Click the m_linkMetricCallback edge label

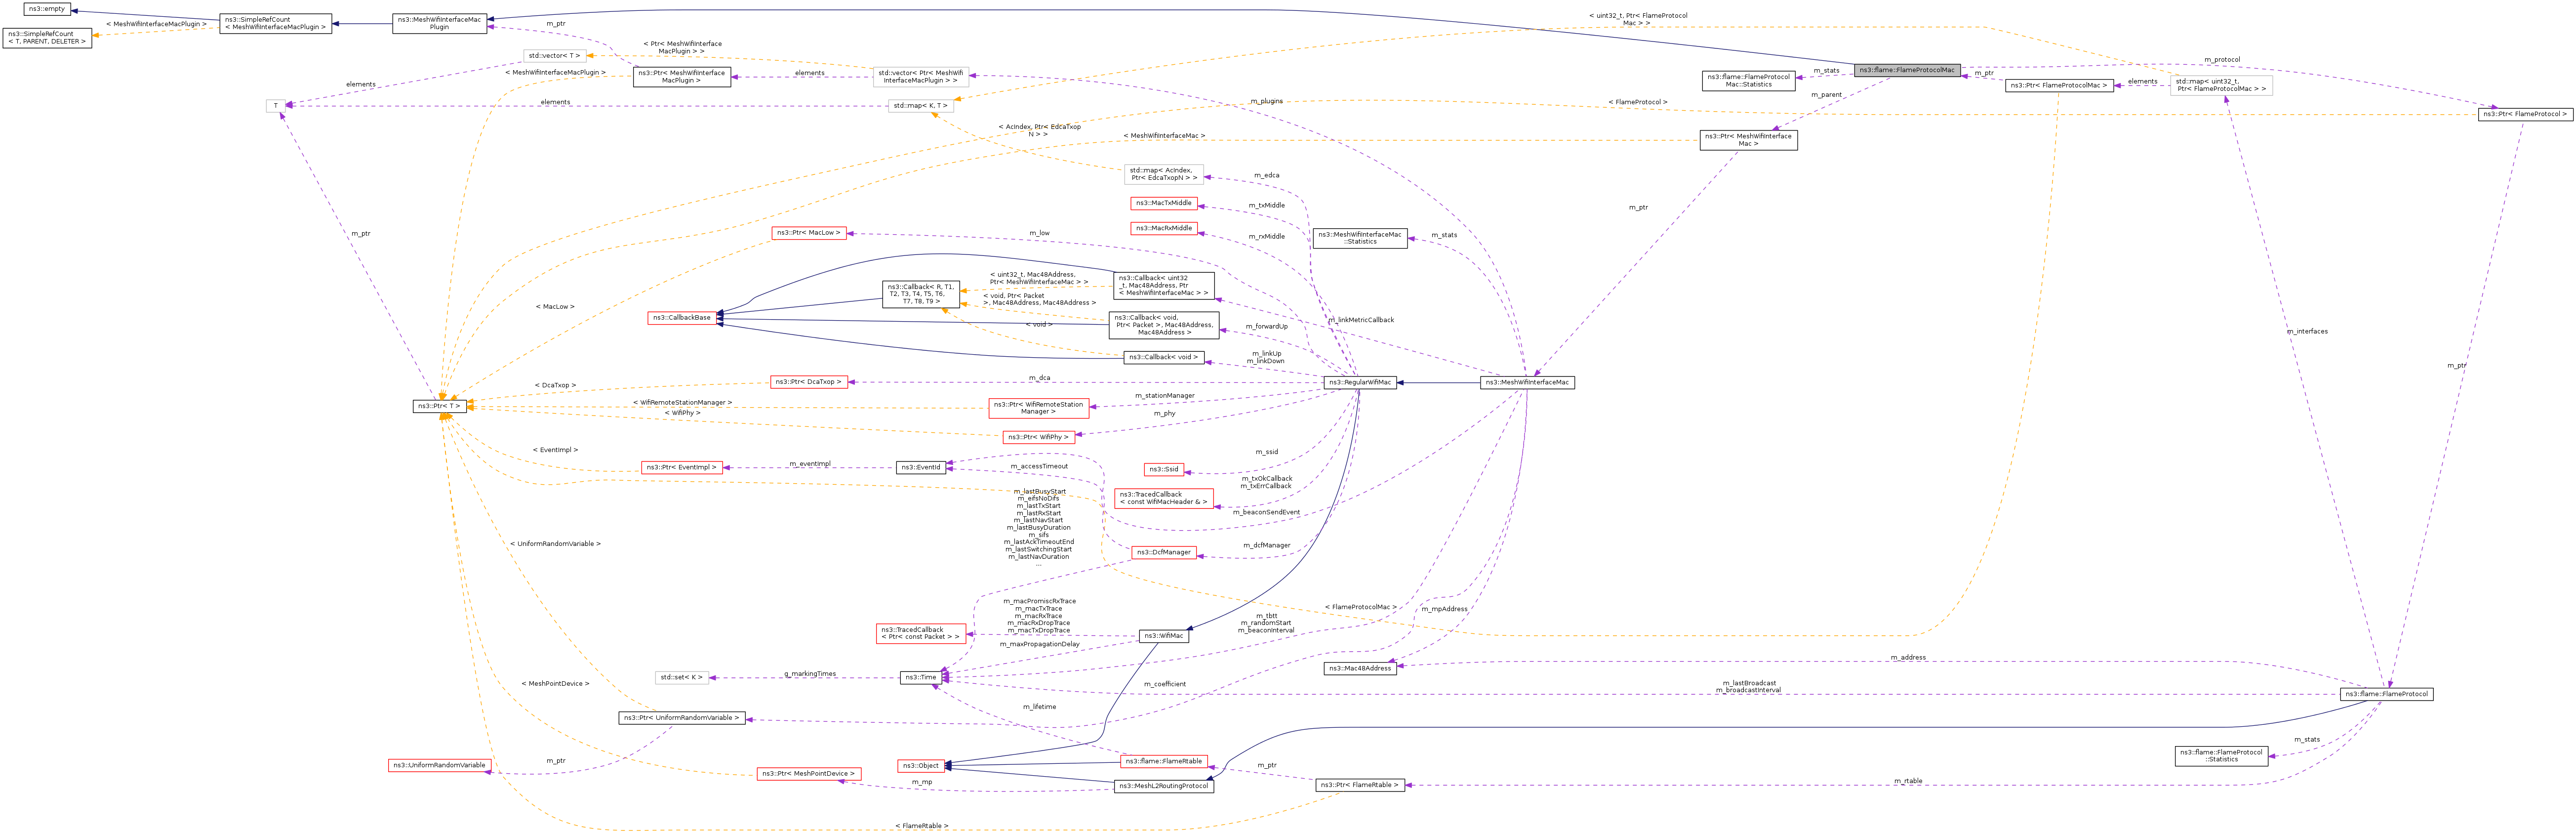[1361, 320]
